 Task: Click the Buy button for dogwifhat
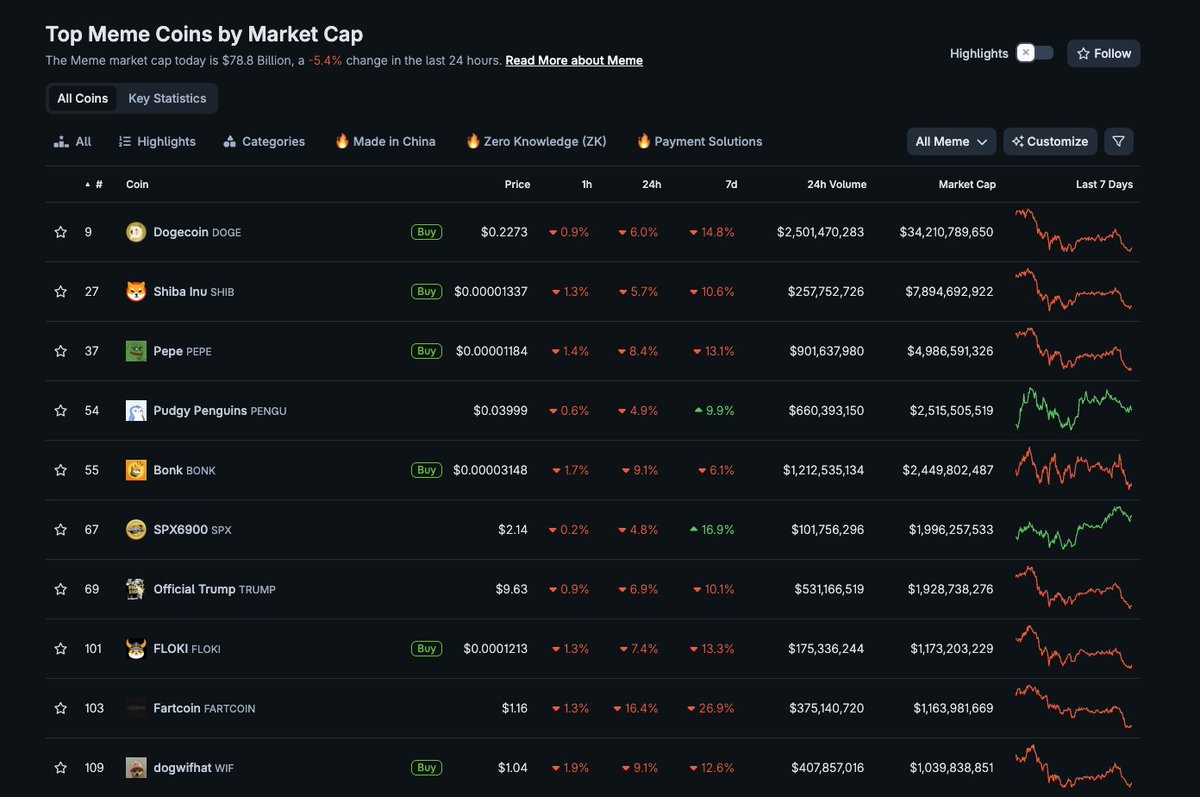[427, 768]
